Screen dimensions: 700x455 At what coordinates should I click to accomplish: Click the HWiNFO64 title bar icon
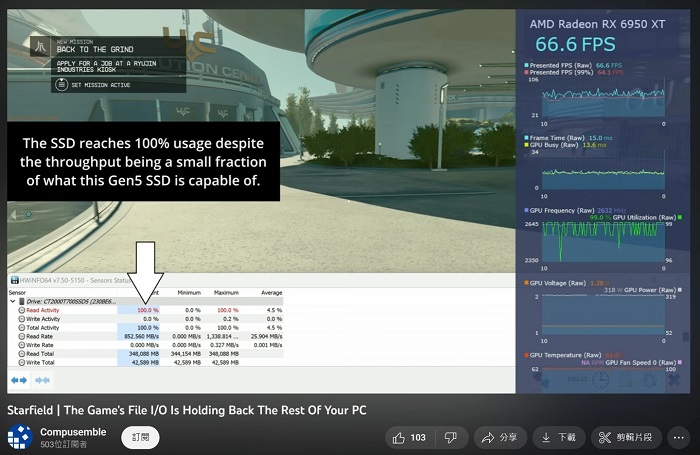pos(14,280)
